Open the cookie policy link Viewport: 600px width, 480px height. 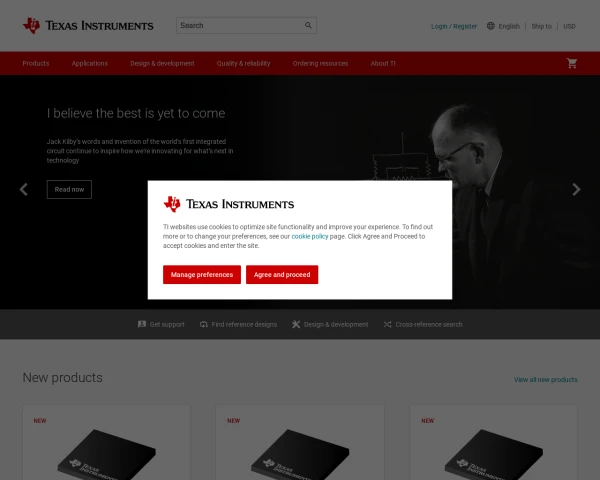(310, 236)
